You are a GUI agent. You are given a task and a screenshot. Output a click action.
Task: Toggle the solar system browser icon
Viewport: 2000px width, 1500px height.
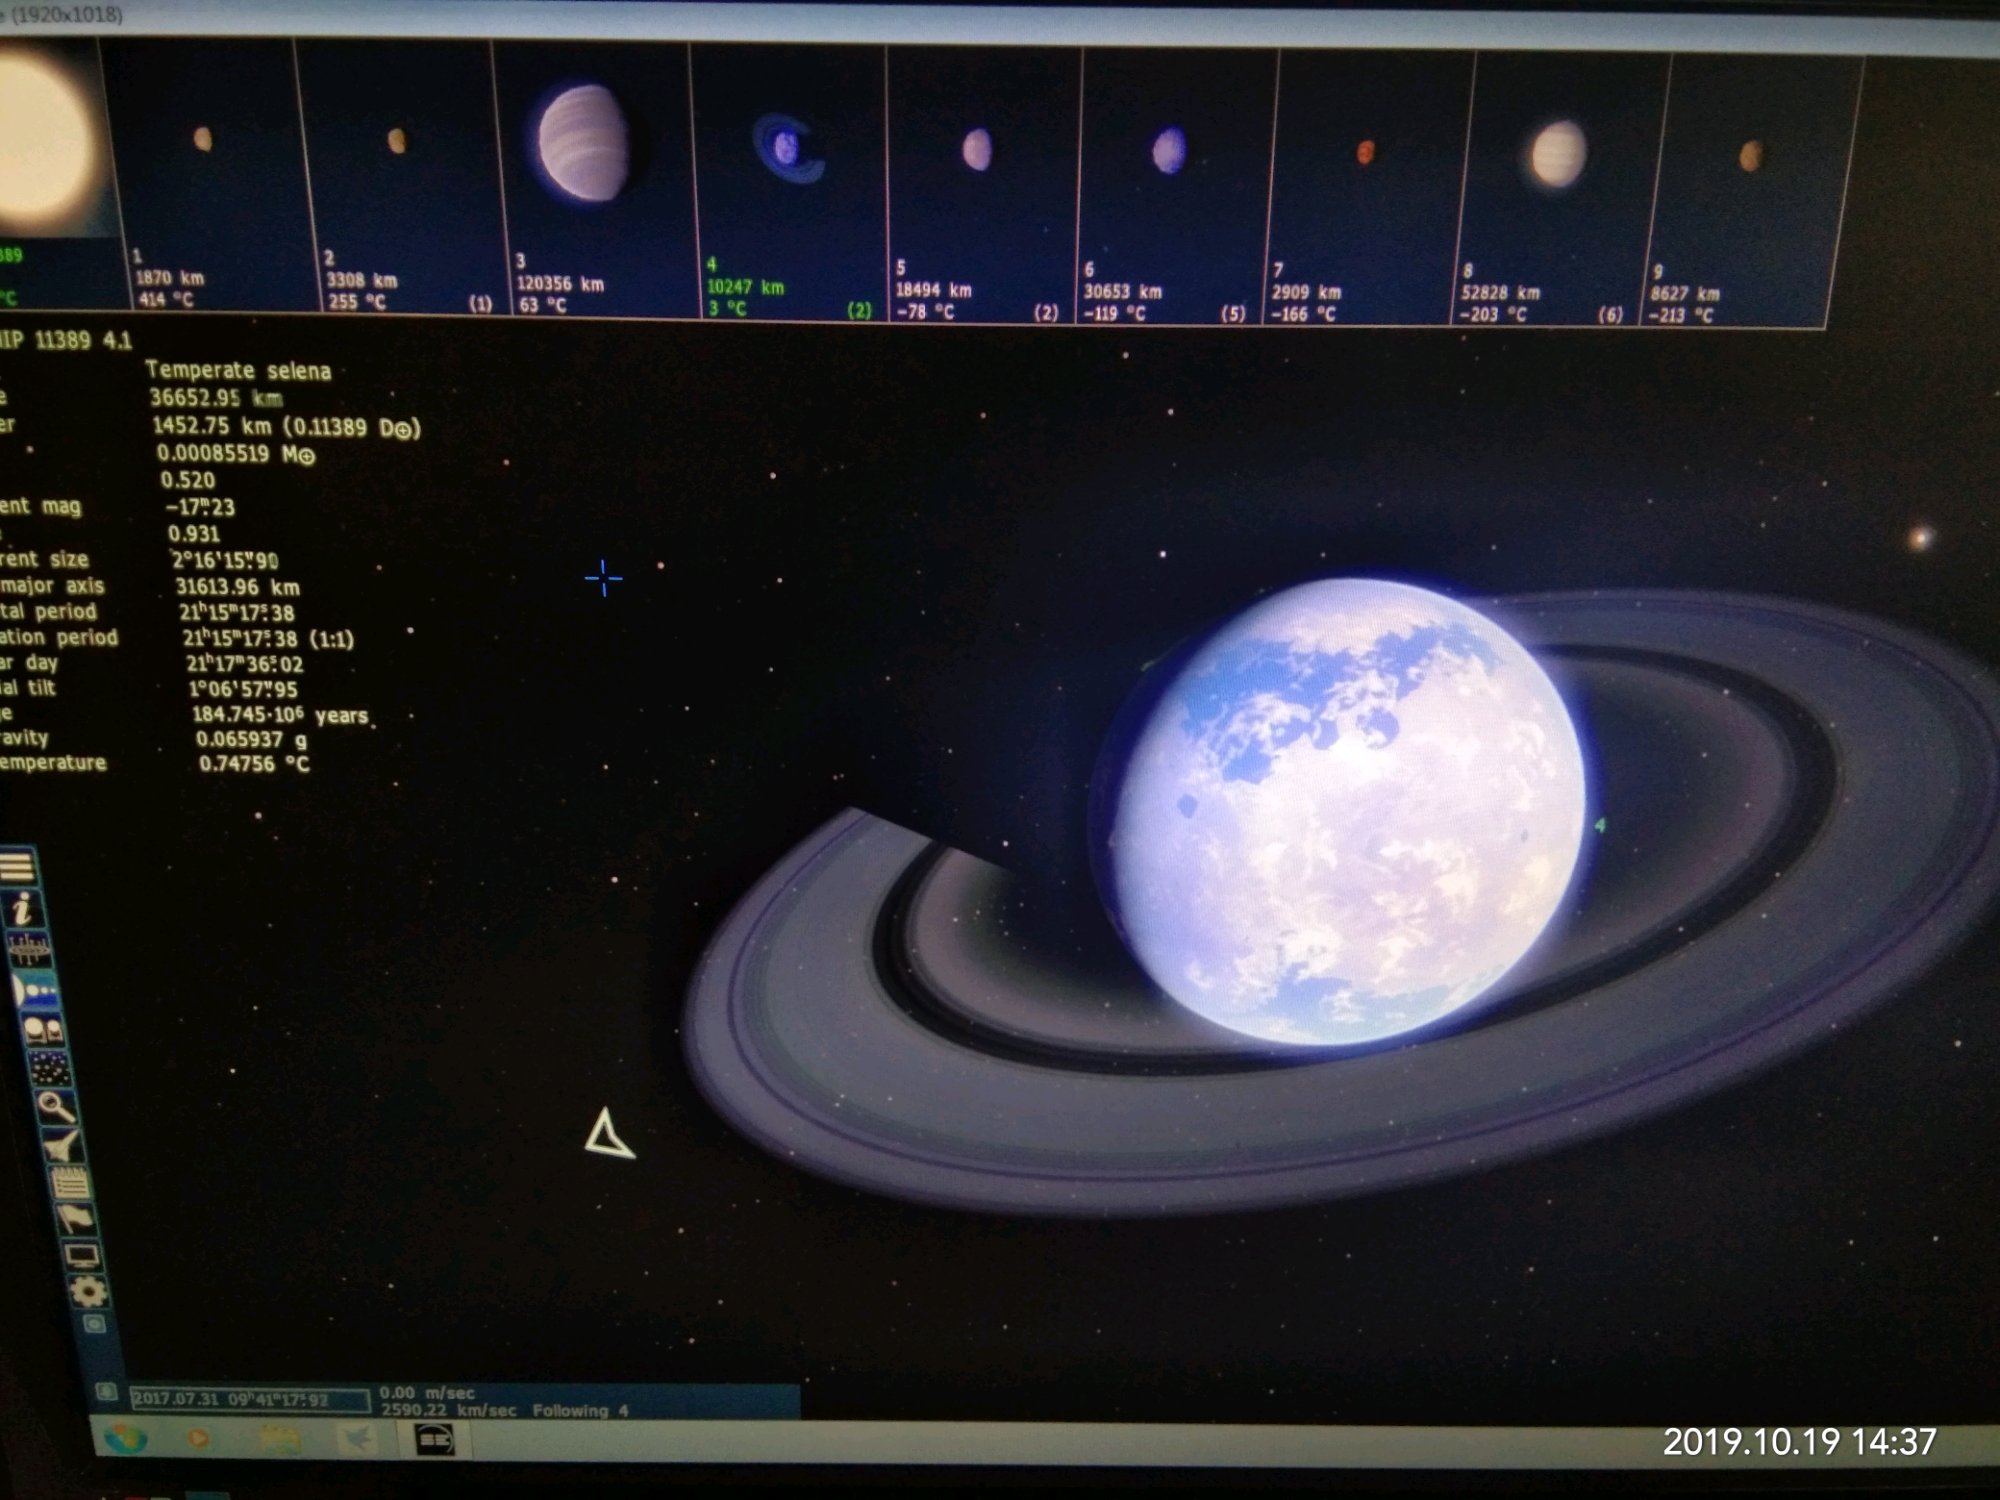click(37, 990)
